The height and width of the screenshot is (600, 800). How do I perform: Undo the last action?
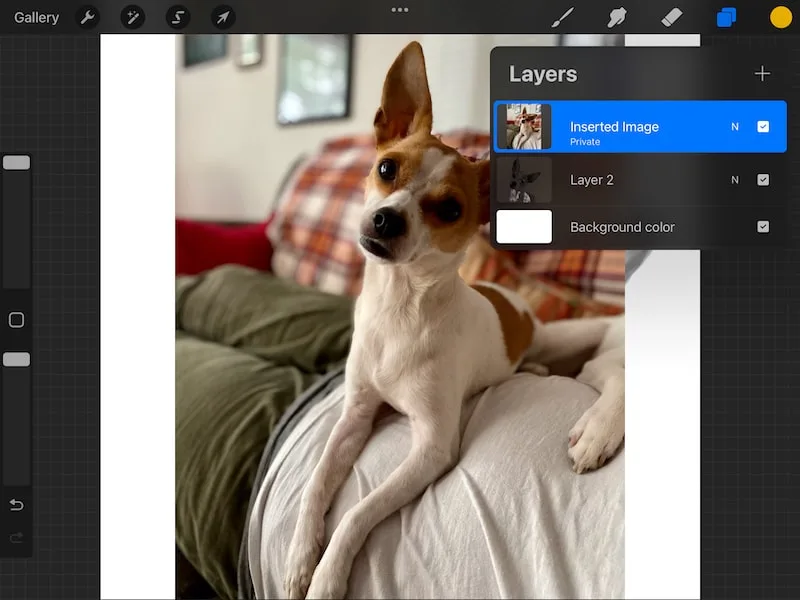(x=16, y=505)
